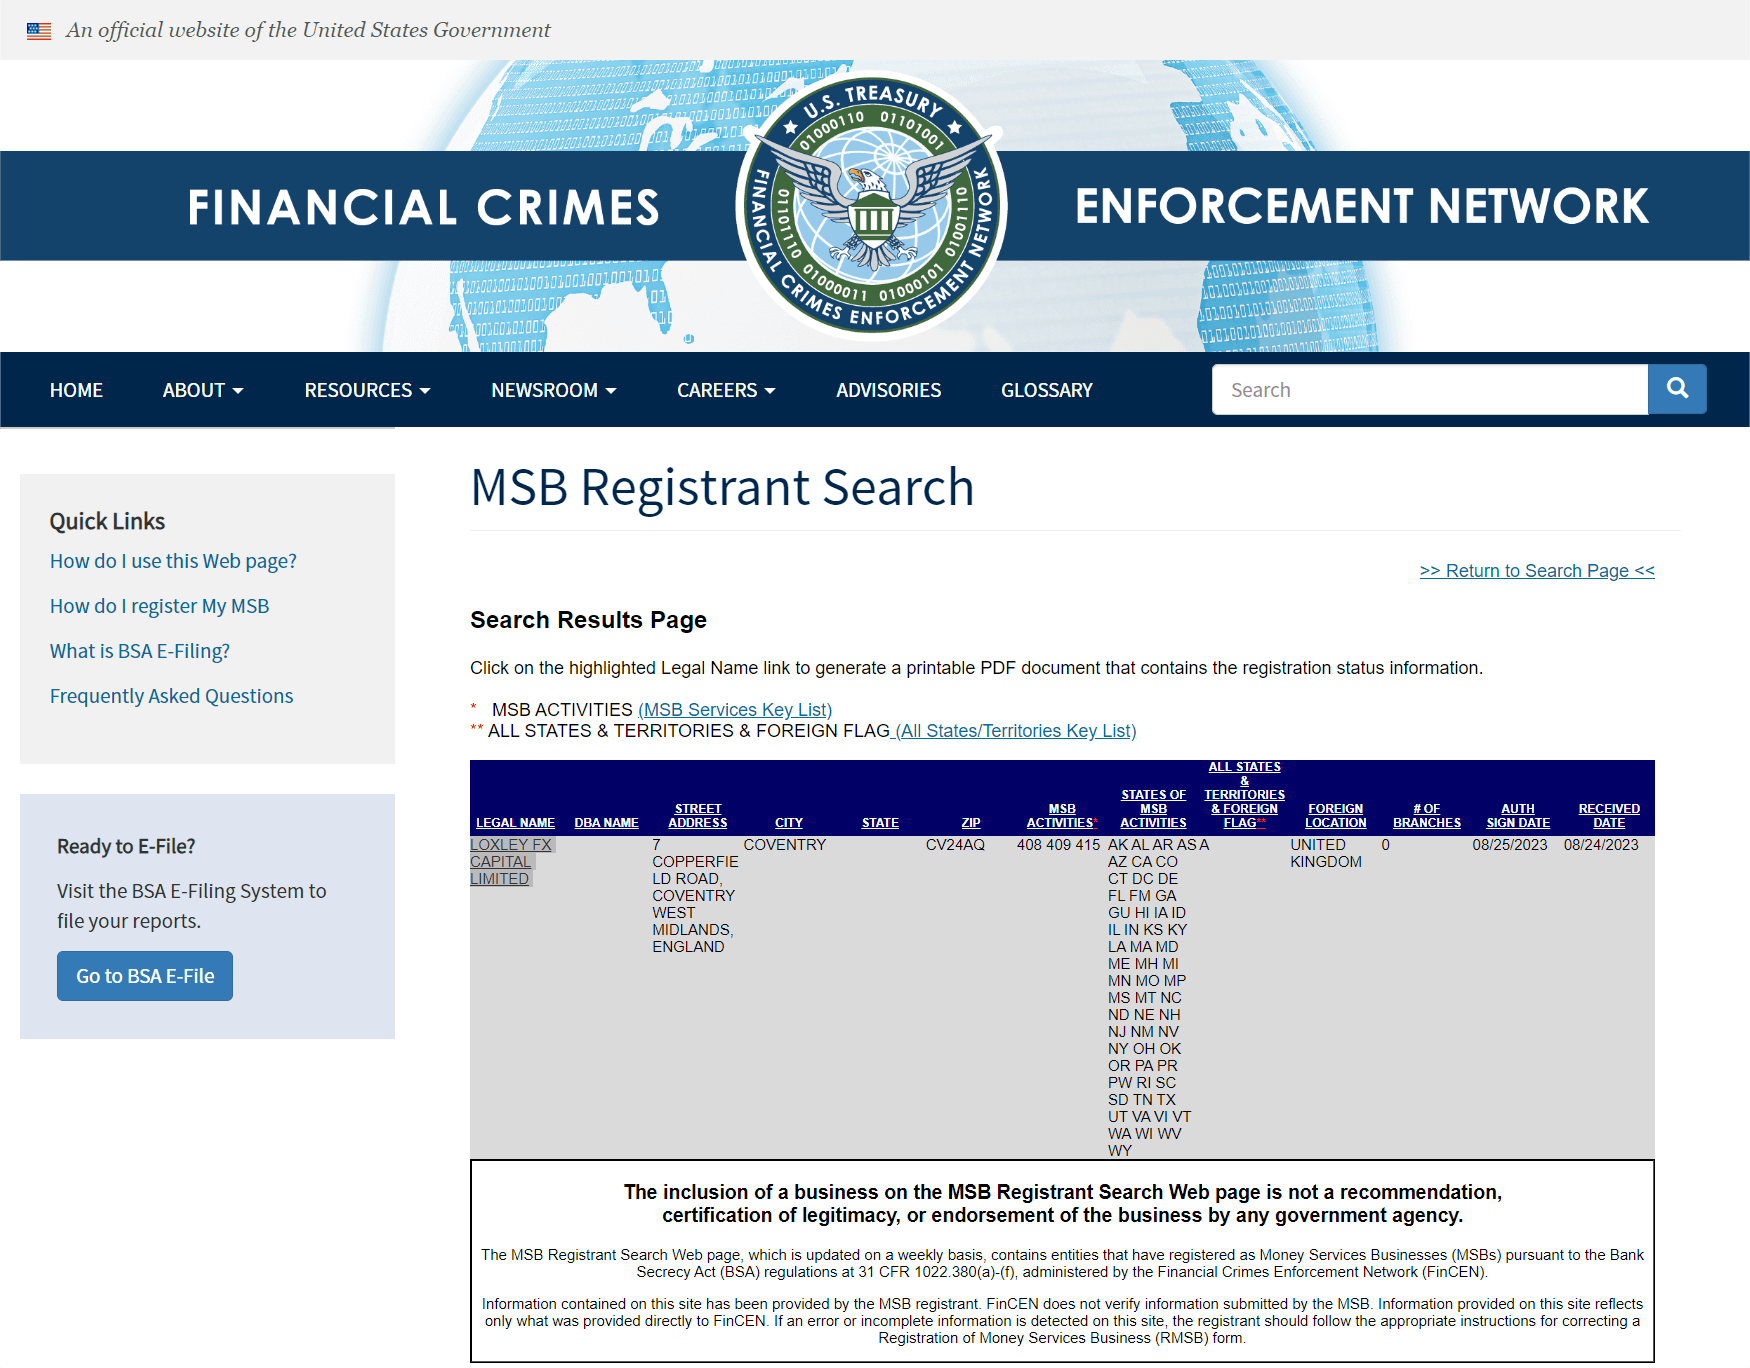Focus the site Search input field
The image size is (1750, 1368).
point(1430,389)
